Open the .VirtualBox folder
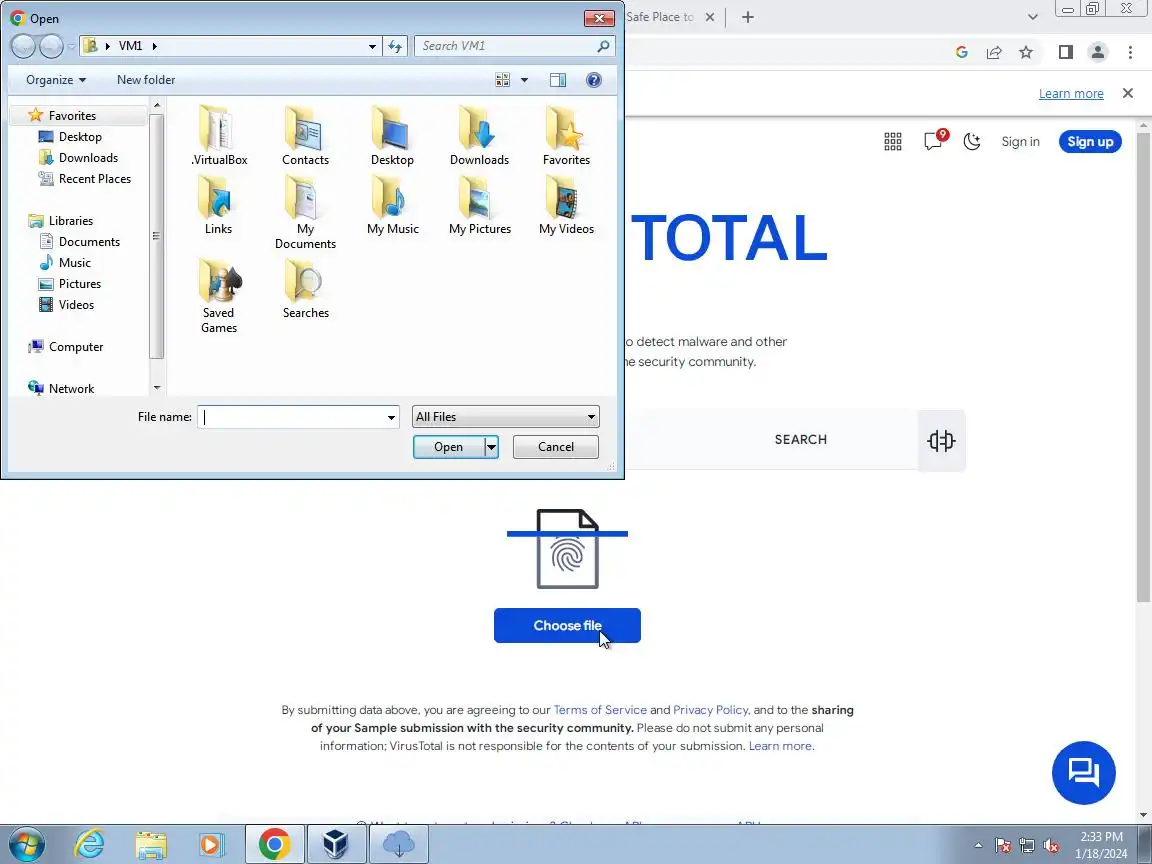 tap(219, 136)
